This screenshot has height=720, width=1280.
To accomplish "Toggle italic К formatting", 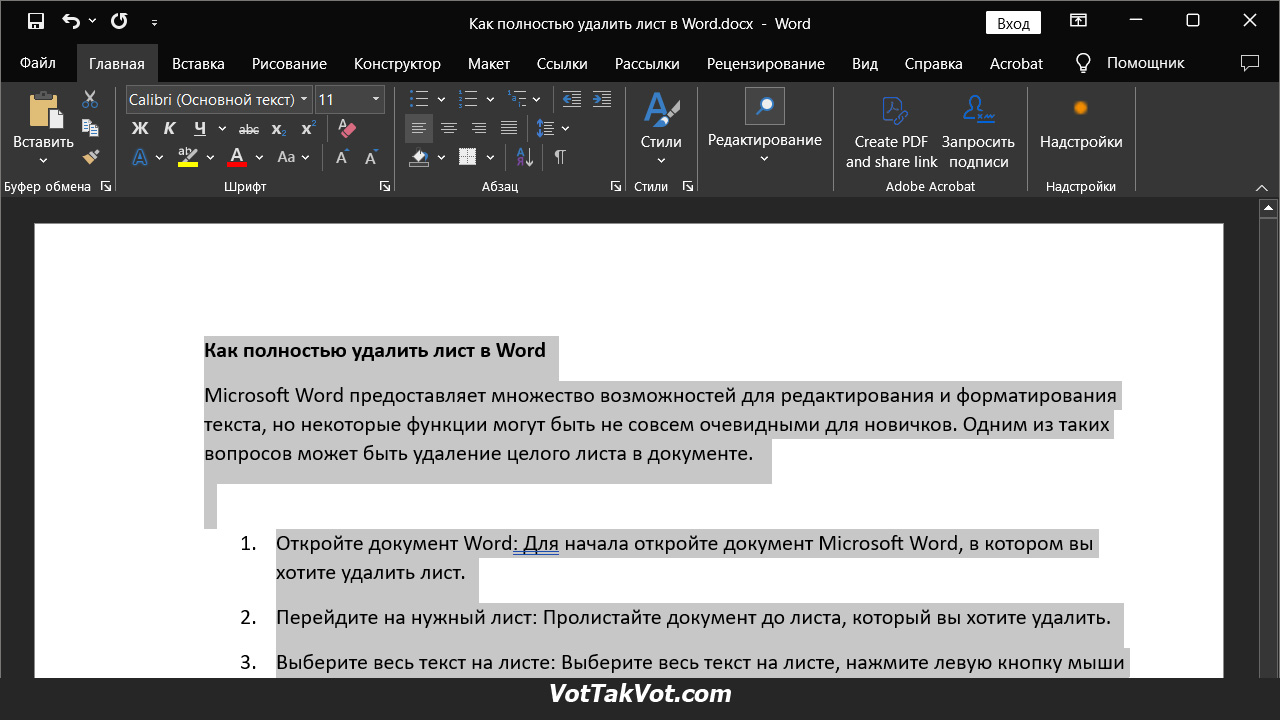I will (x=169, y=128).
